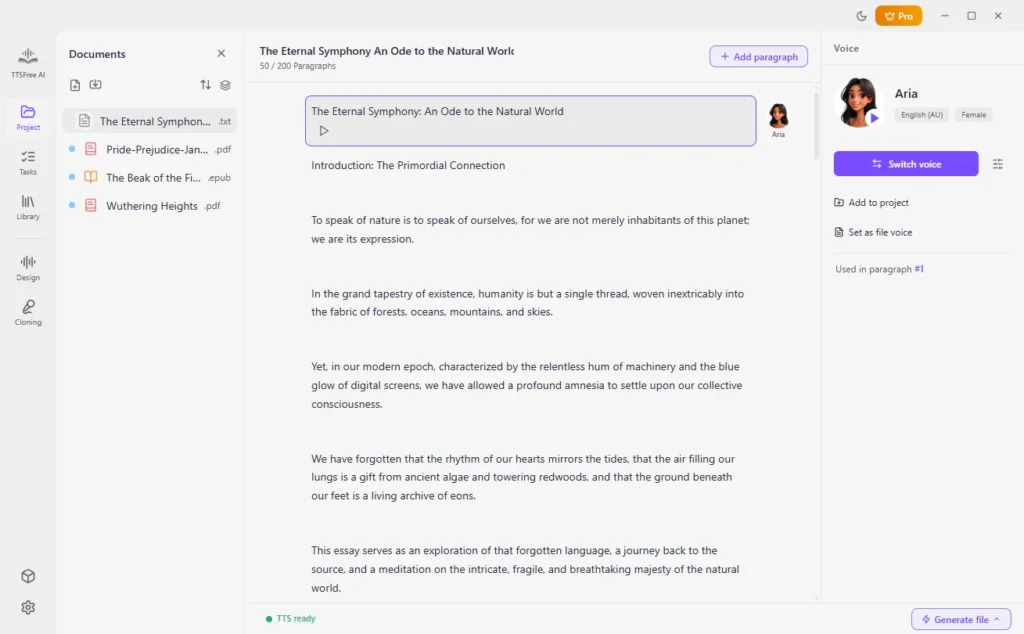Click the 50 / 200 Paragraphs counter
Screen dimensions: 1024x634
[297, 66]
